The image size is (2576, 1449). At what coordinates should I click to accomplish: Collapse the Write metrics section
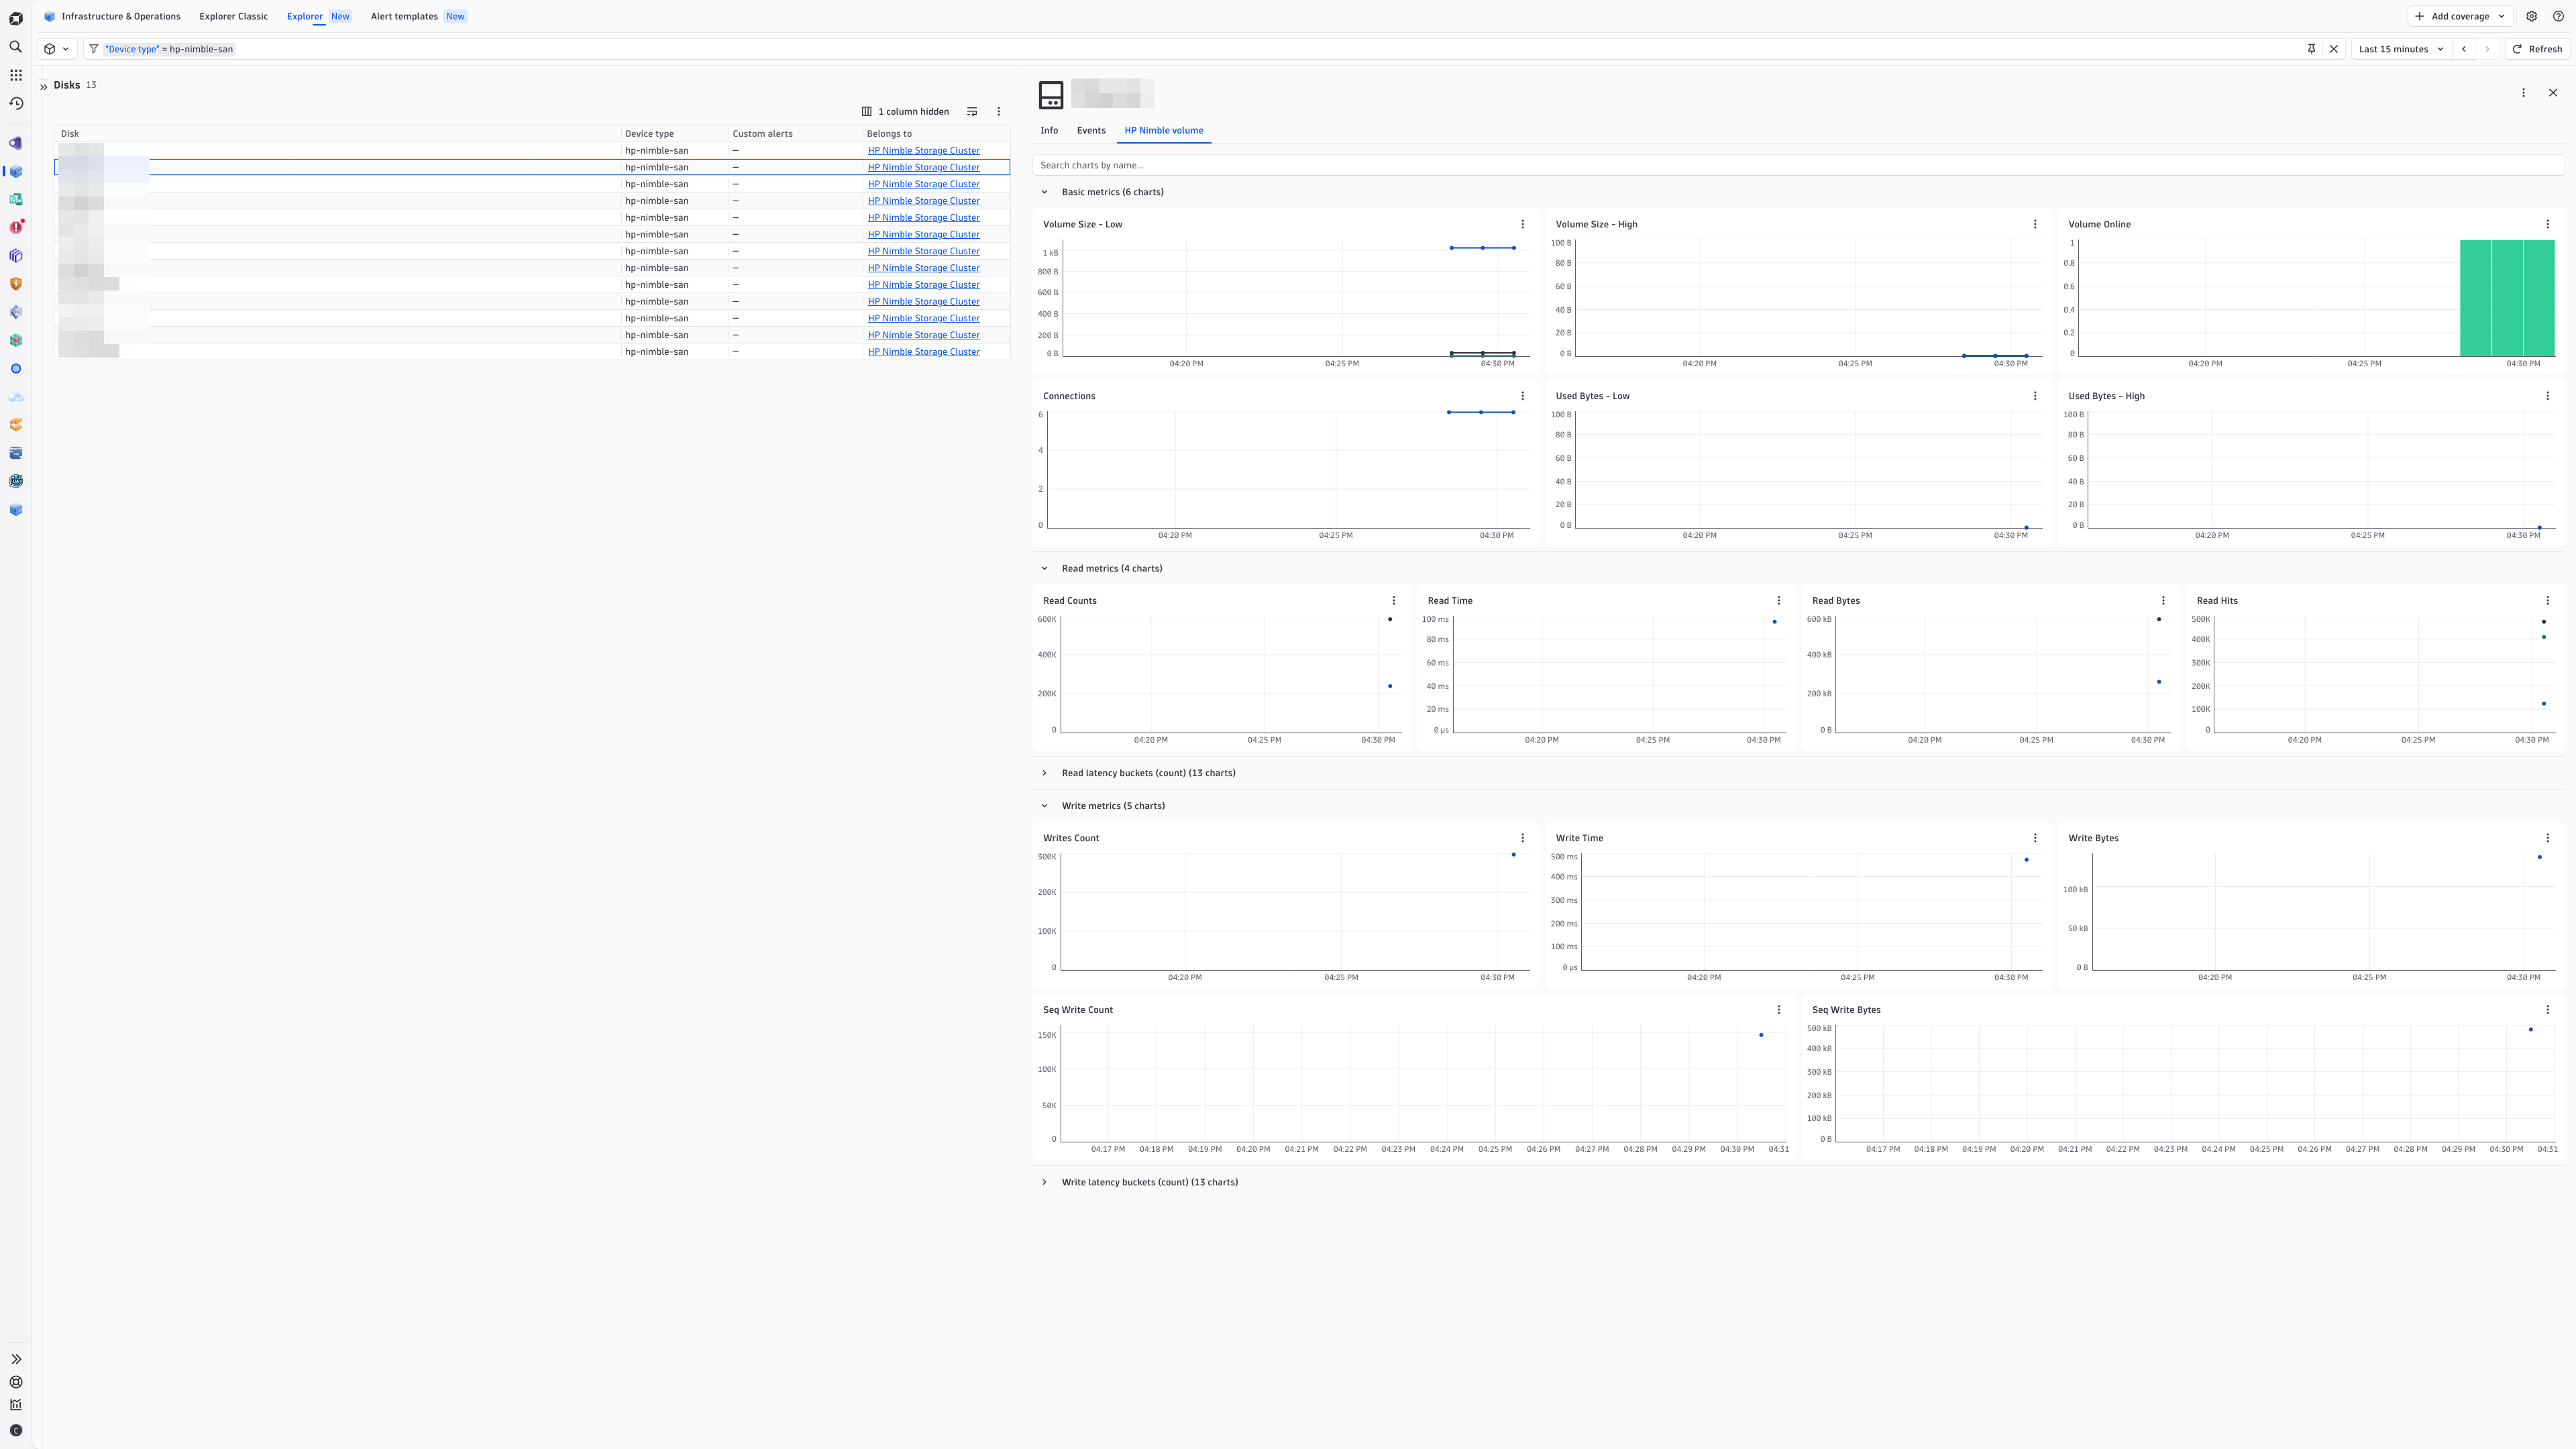(1045, 806)
